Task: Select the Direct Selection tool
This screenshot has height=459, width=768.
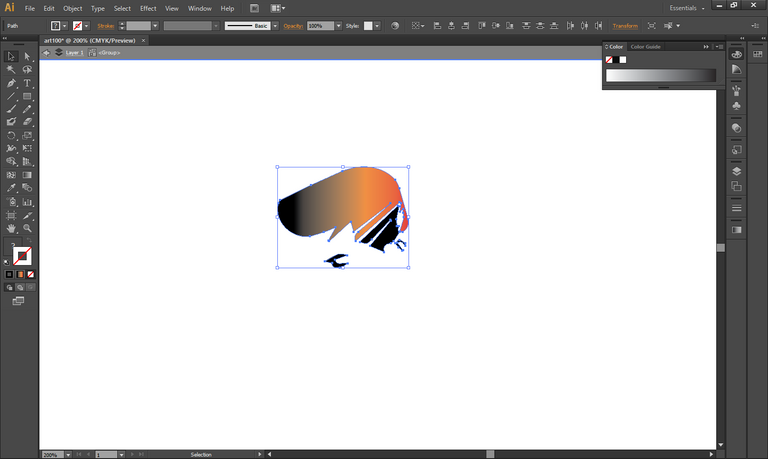Action: (27, 56)
